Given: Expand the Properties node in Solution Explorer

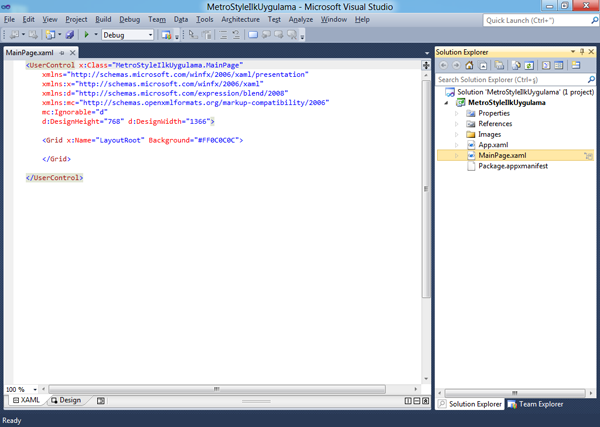Looking at the screenshot, I should (457, 113).
